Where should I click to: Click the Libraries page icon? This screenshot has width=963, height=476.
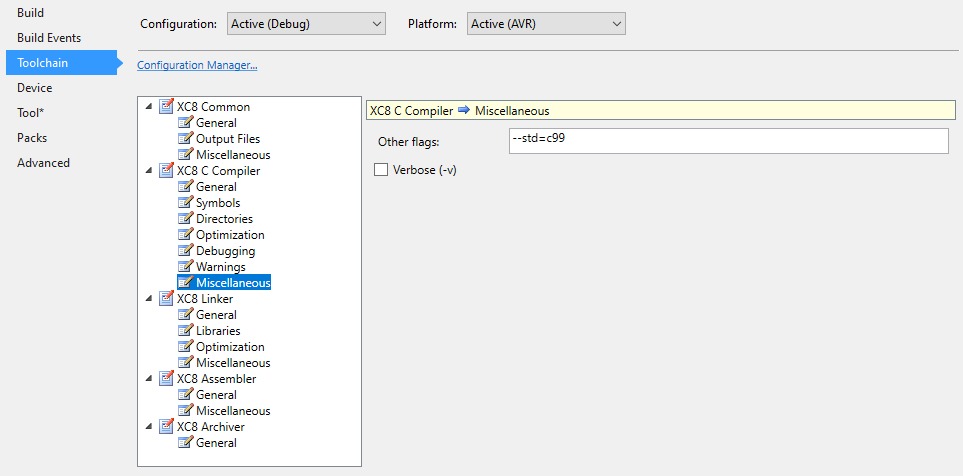pyautogui.click(x=185, y=331)
